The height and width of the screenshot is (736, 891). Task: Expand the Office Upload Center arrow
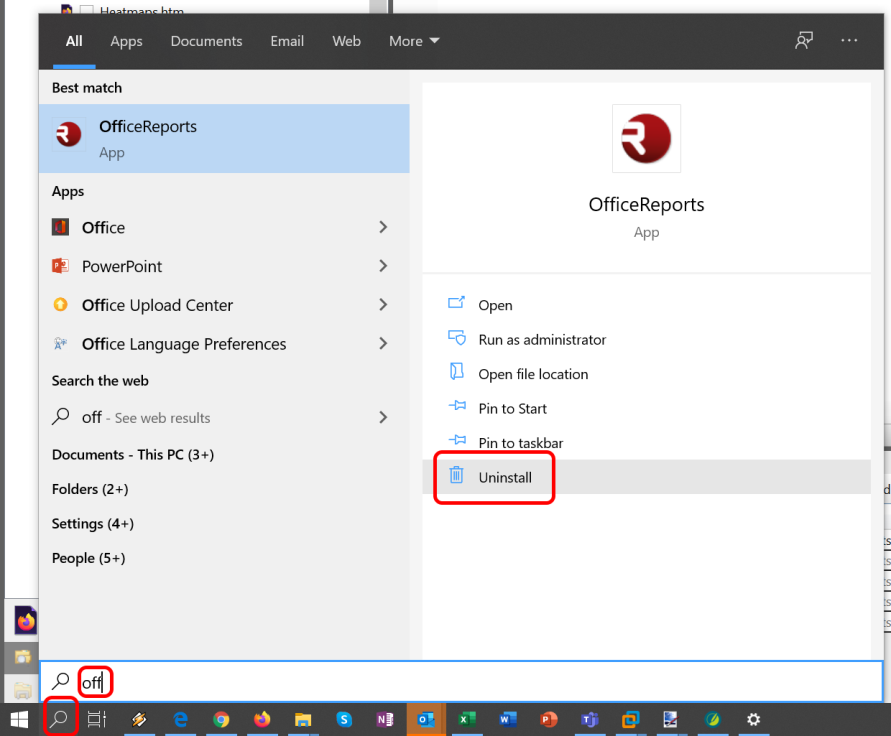(383, 305)
